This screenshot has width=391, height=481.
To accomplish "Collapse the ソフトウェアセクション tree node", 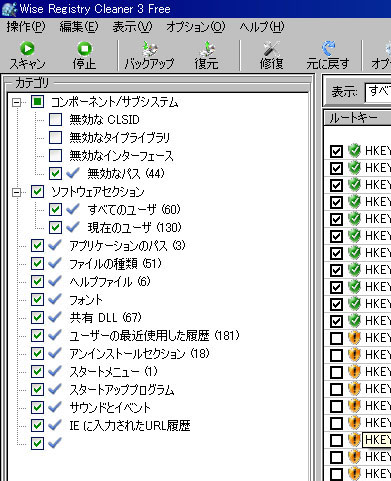I will (16, 192).
